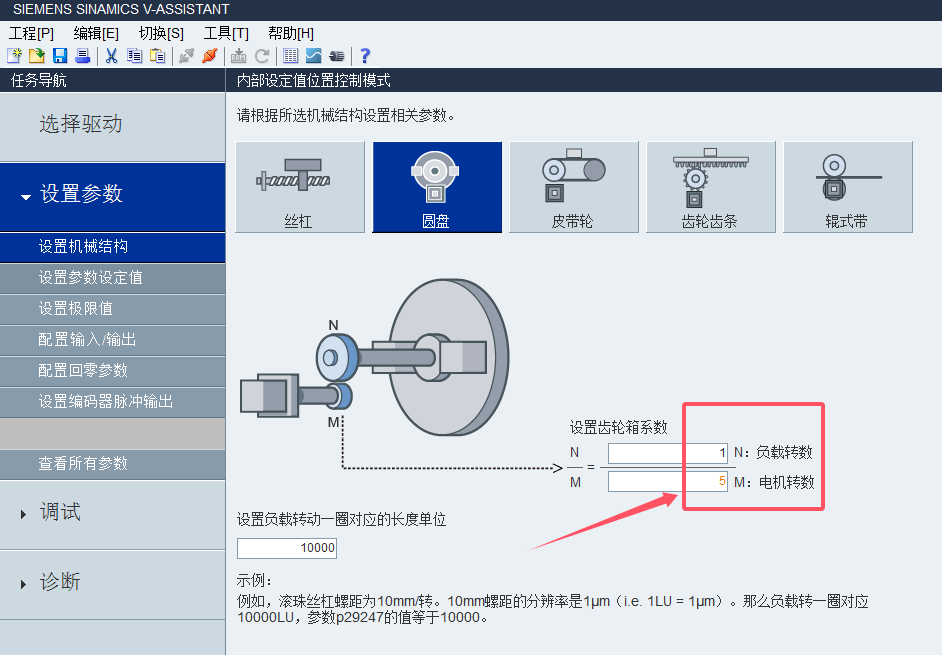Select the 齿轮齿条 rack and pinion mechanism
The height and width of the screenshot is (655, 942).
(x=710, y=187)
